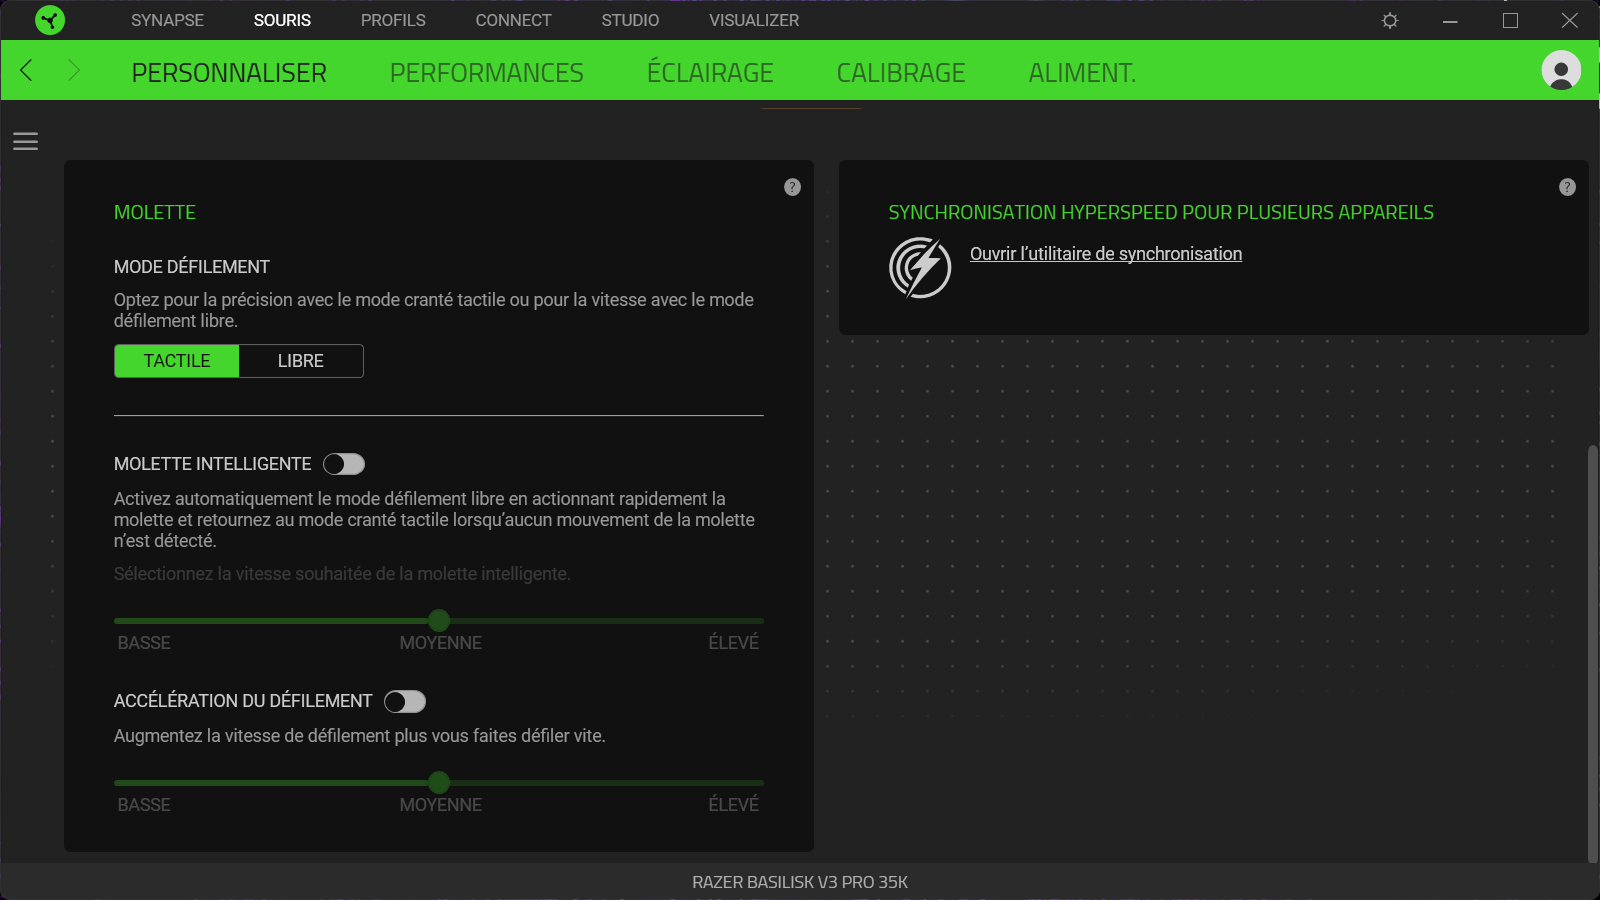This screenshot has width=1600, height=900.
Task: Select the ÉCLAIRAGE subtab
Action: pyautogui.click(x=710, y=73)
